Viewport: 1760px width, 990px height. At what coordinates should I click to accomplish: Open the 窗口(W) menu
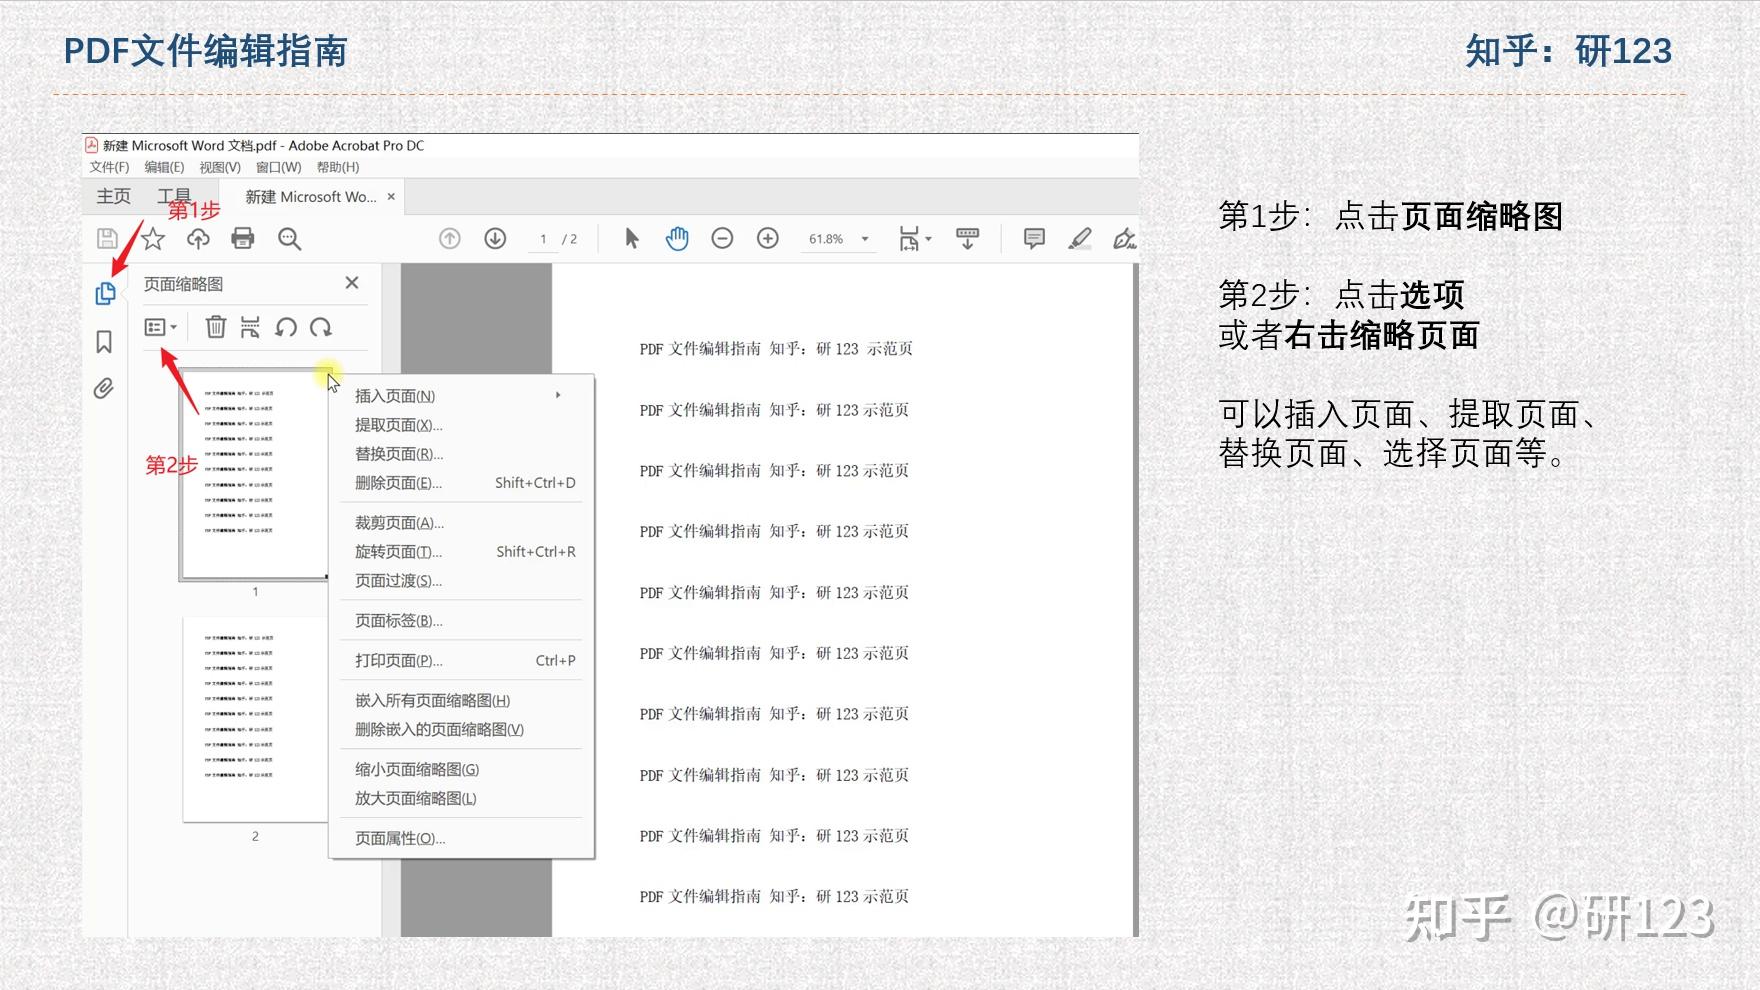(x=278, y=167)
